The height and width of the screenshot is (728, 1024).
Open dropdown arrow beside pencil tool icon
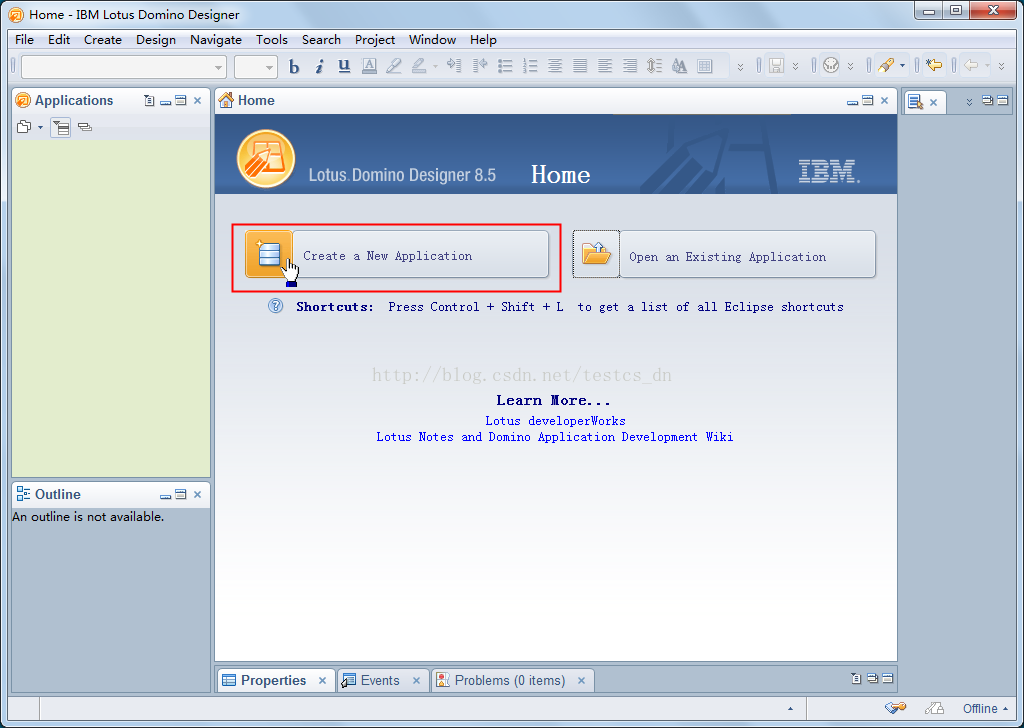coord(903,66)
